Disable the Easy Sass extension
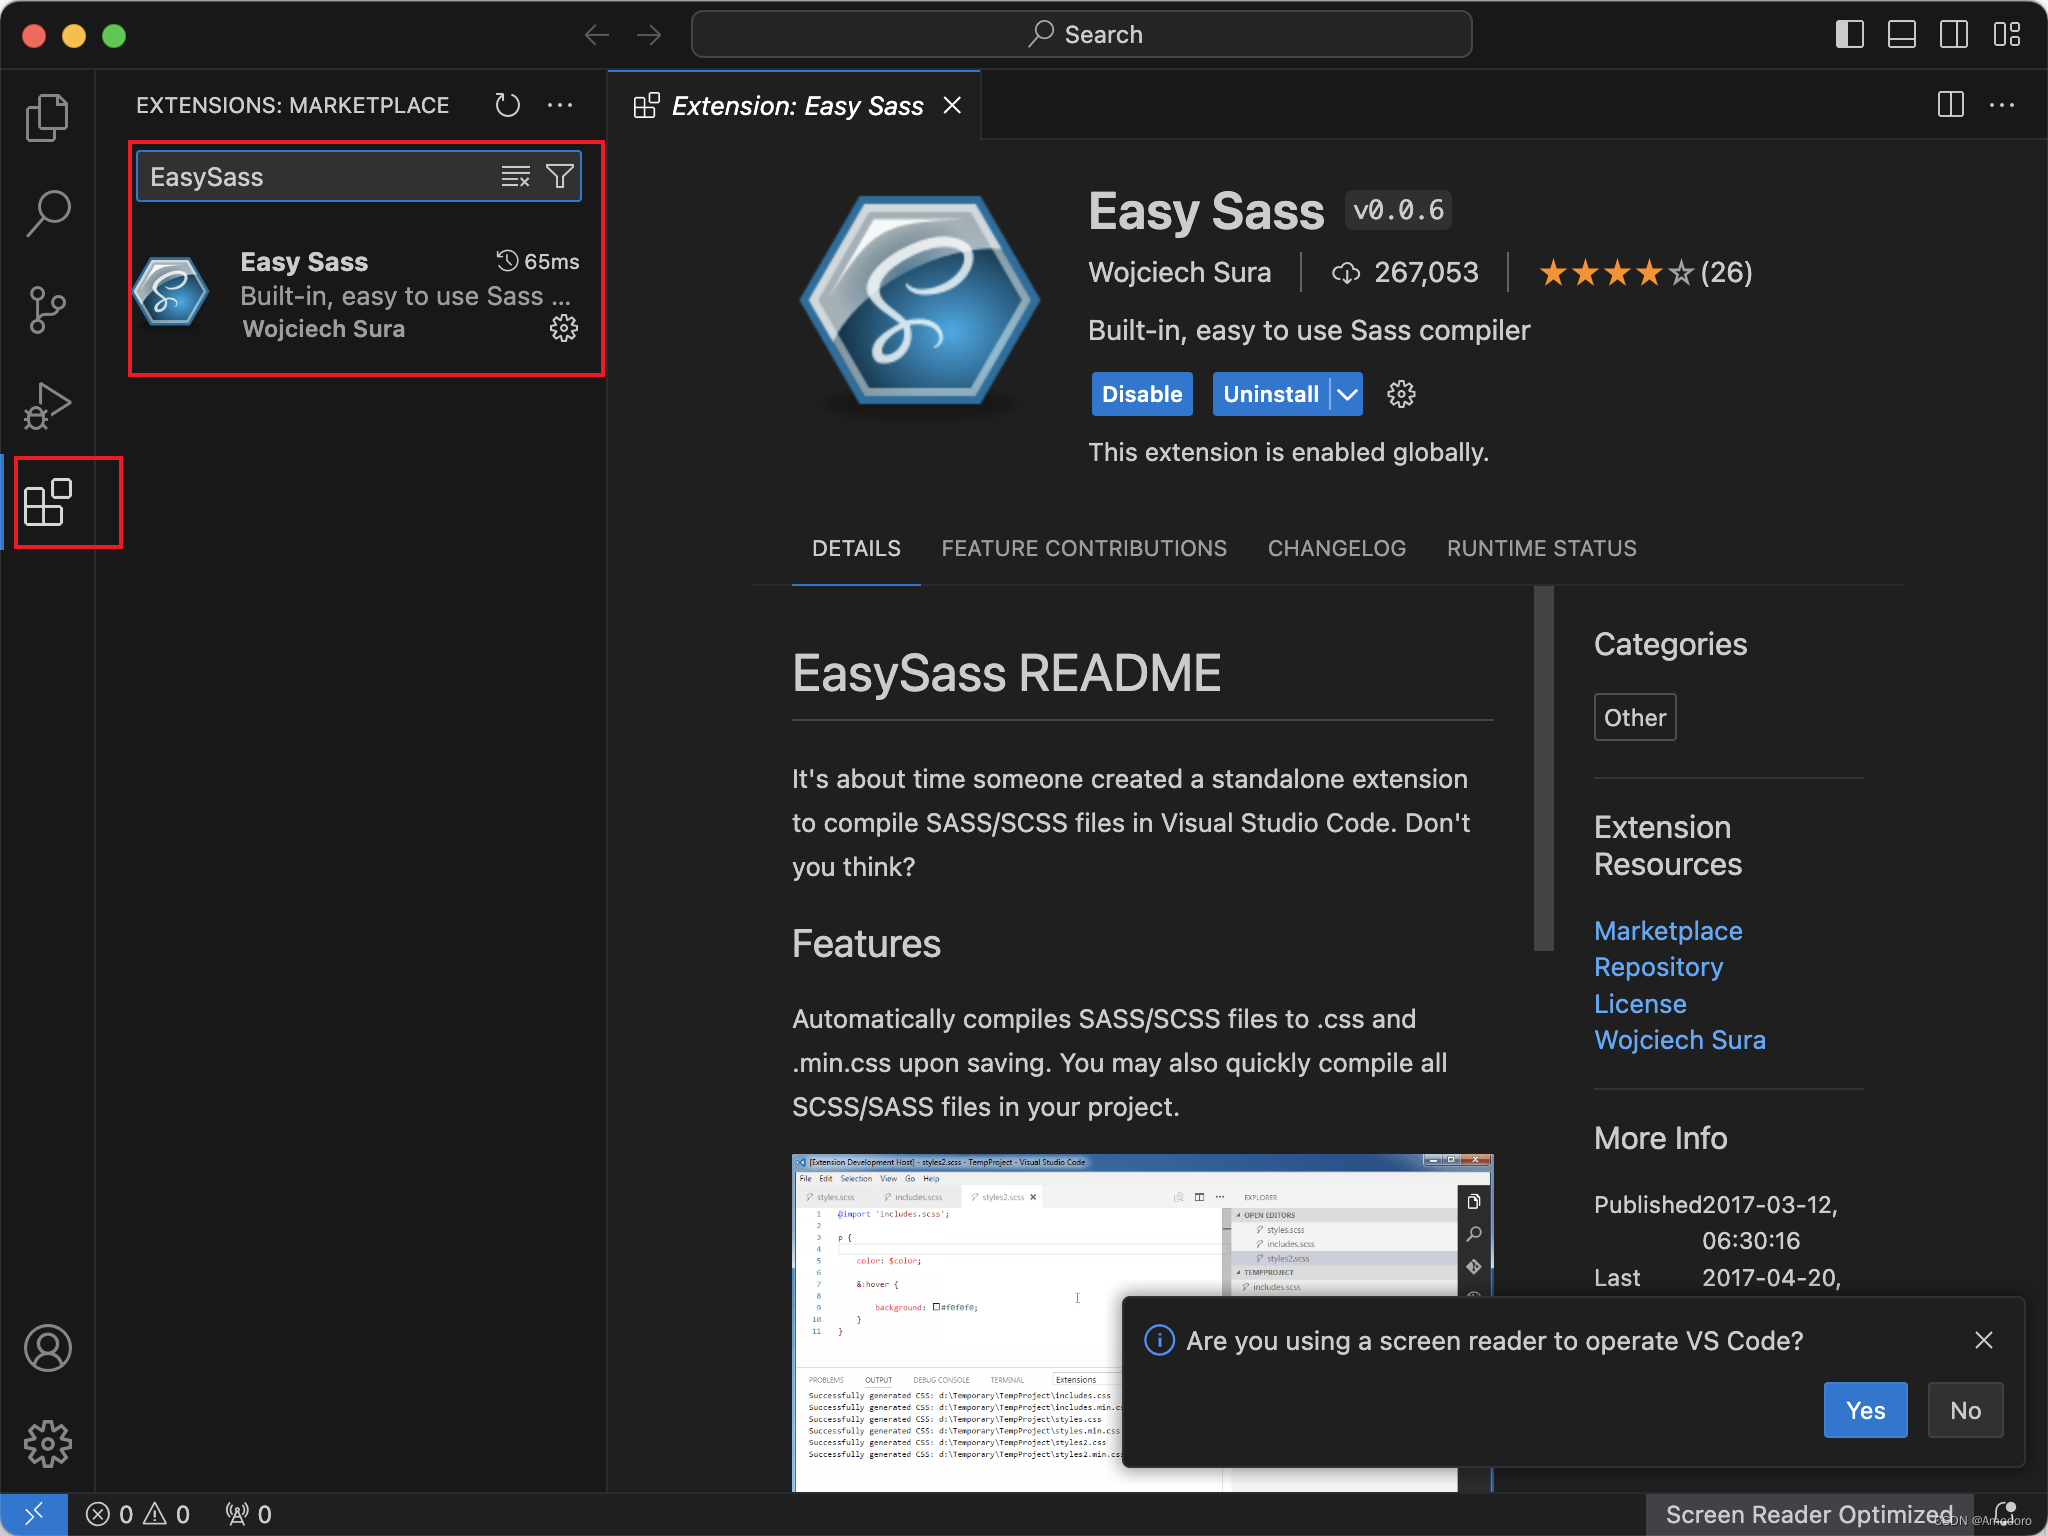Image resolution: width=2048 pixels, height=1536 pixels. click(1142, 394)
